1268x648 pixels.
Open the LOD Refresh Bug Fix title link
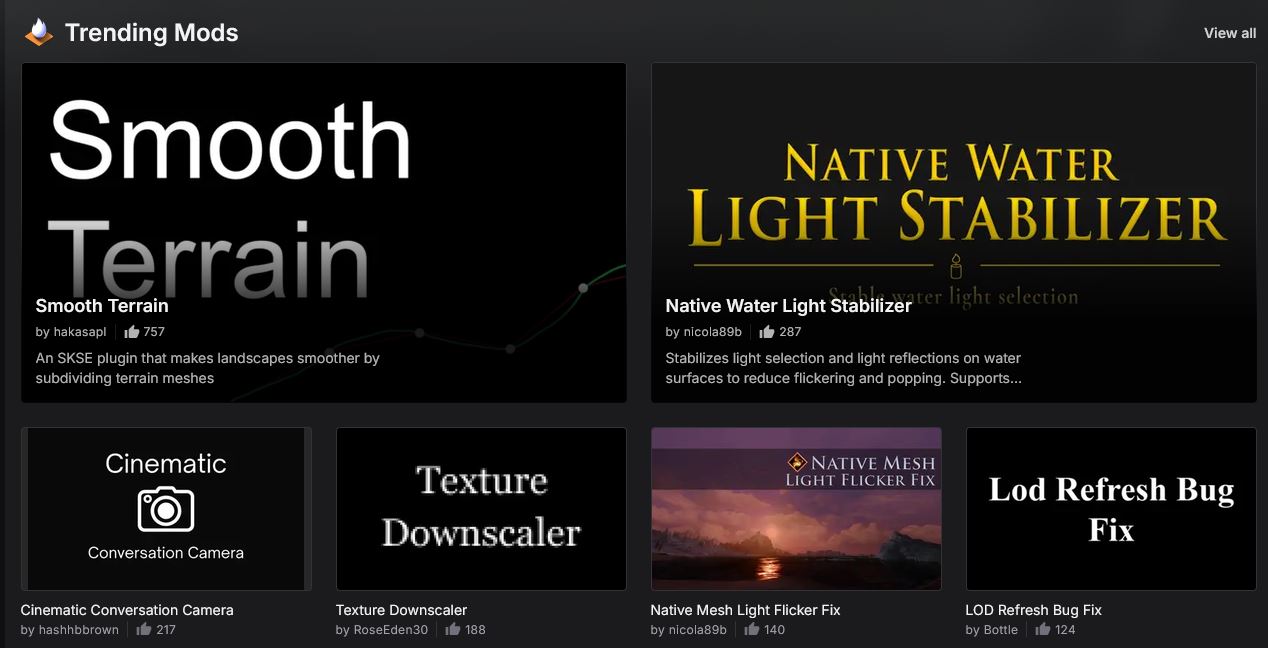click(x=1034, y=610)
